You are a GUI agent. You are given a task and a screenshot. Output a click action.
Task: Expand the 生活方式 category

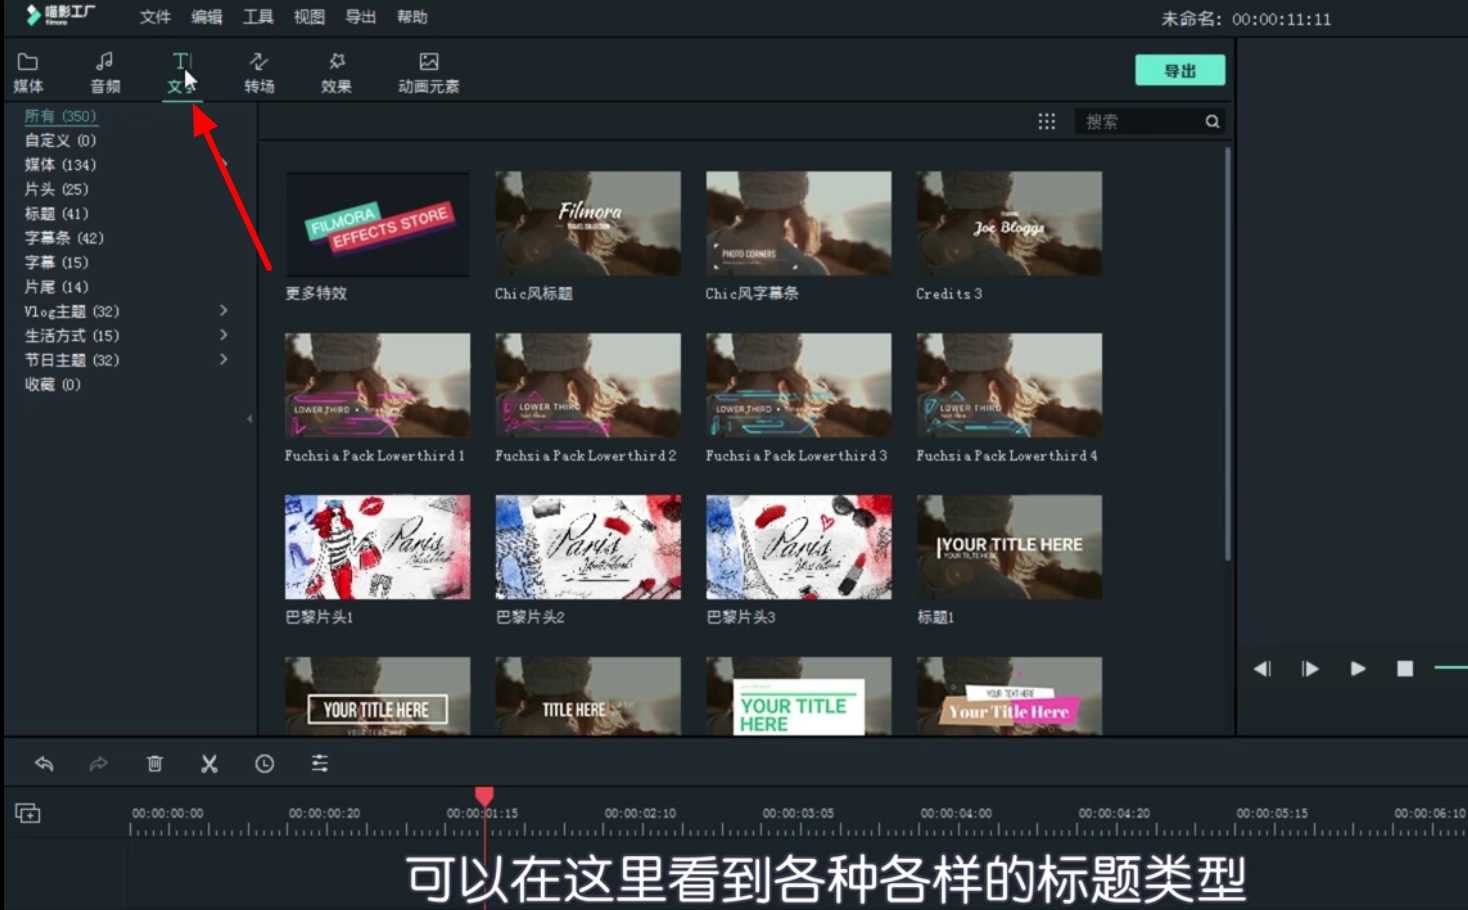coord(224,335)
